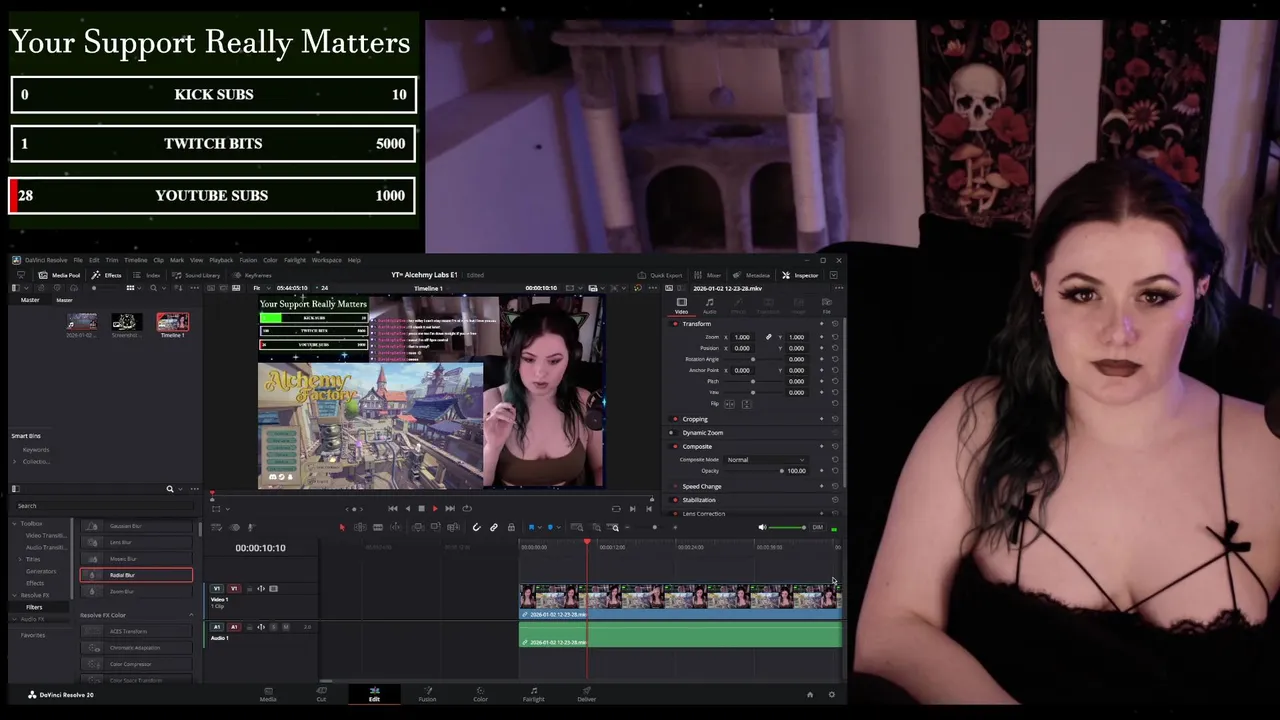Image resolution: width=1280 pixels, height=720 pixels.
Task: Select the Video tab in Inspector
Action: click(681, 305)
